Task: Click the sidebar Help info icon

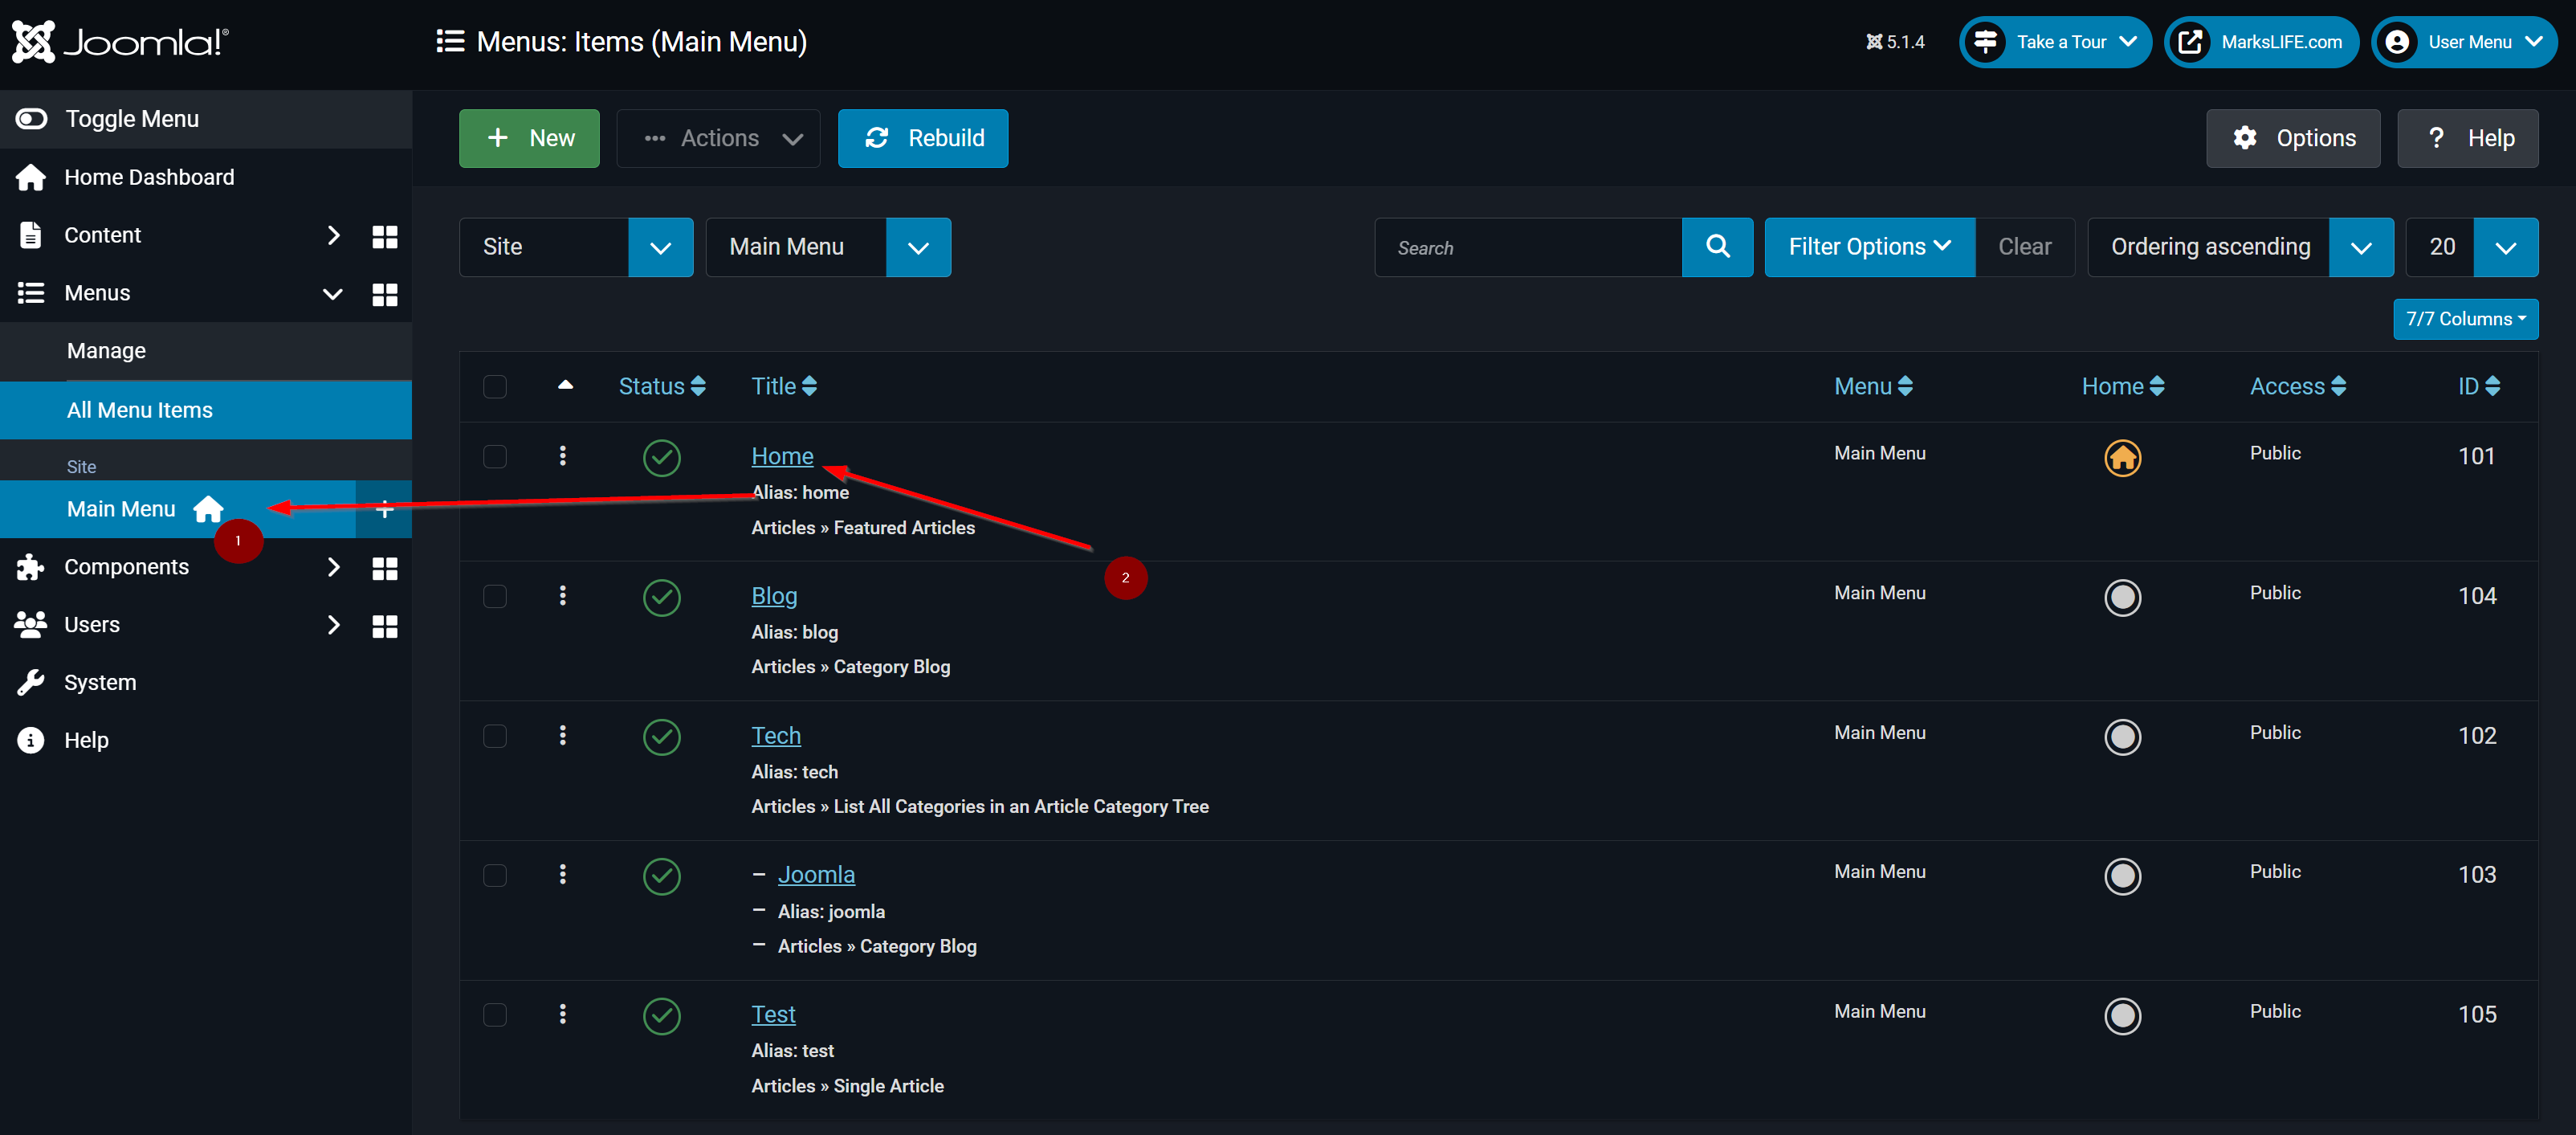Action: [x=31, y=740]
